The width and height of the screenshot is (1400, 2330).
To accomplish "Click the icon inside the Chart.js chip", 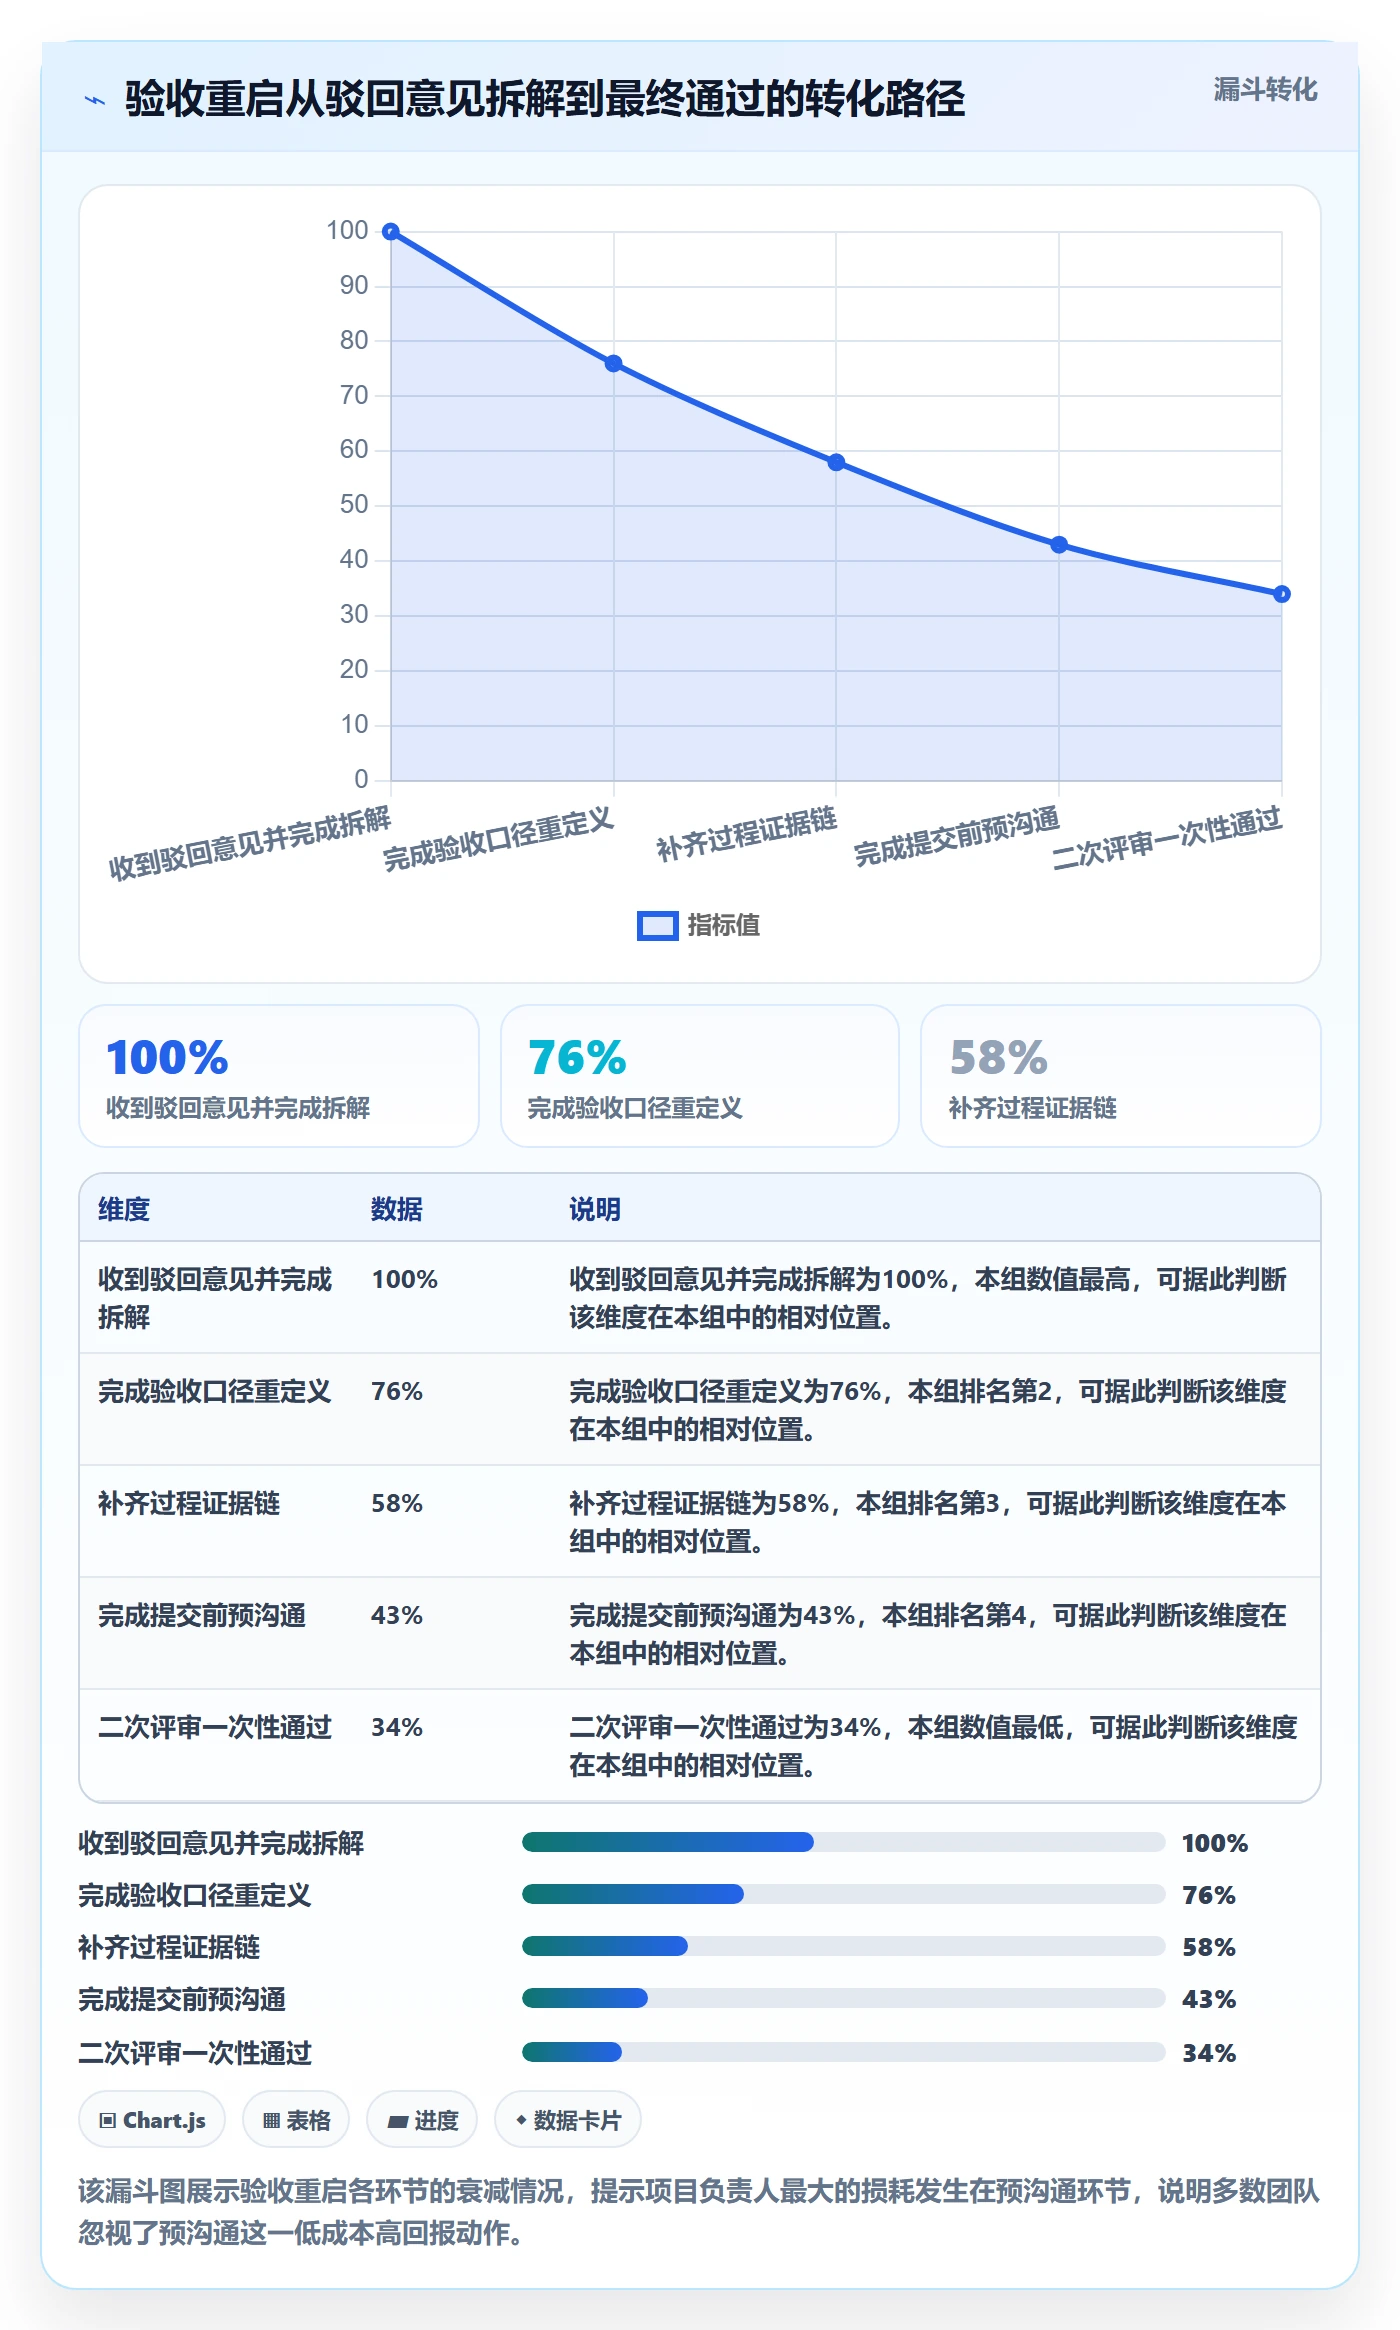I will (108, 2120).
